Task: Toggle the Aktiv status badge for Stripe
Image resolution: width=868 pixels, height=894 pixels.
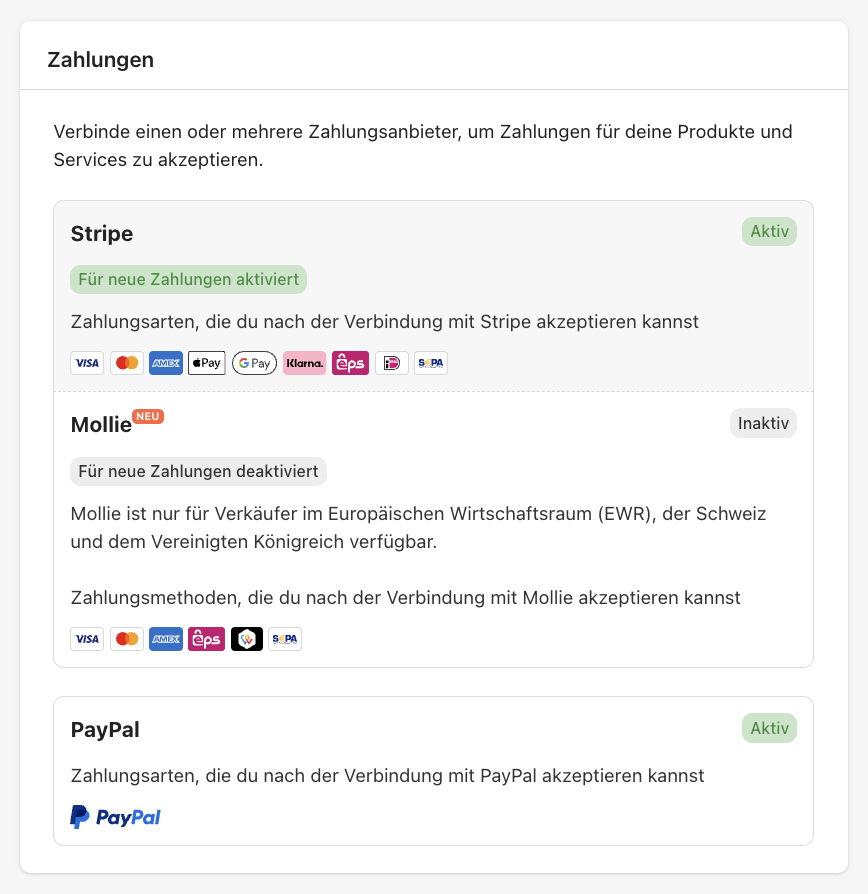Action: pyautogui.click(x=769, y=231)
